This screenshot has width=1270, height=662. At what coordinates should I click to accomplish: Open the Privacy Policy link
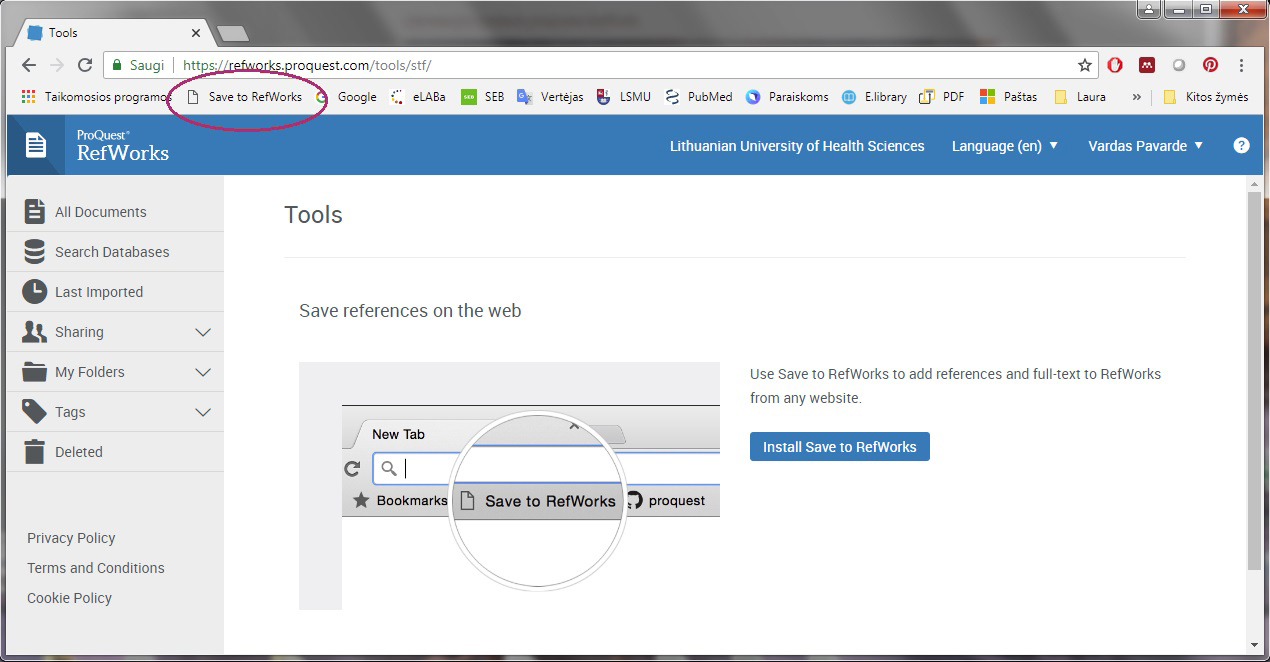[71, 538]
